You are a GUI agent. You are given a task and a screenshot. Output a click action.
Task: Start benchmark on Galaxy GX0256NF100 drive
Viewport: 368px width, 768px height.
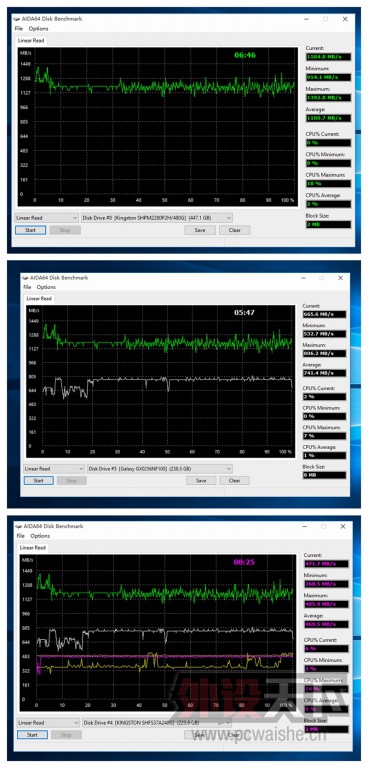39,480
